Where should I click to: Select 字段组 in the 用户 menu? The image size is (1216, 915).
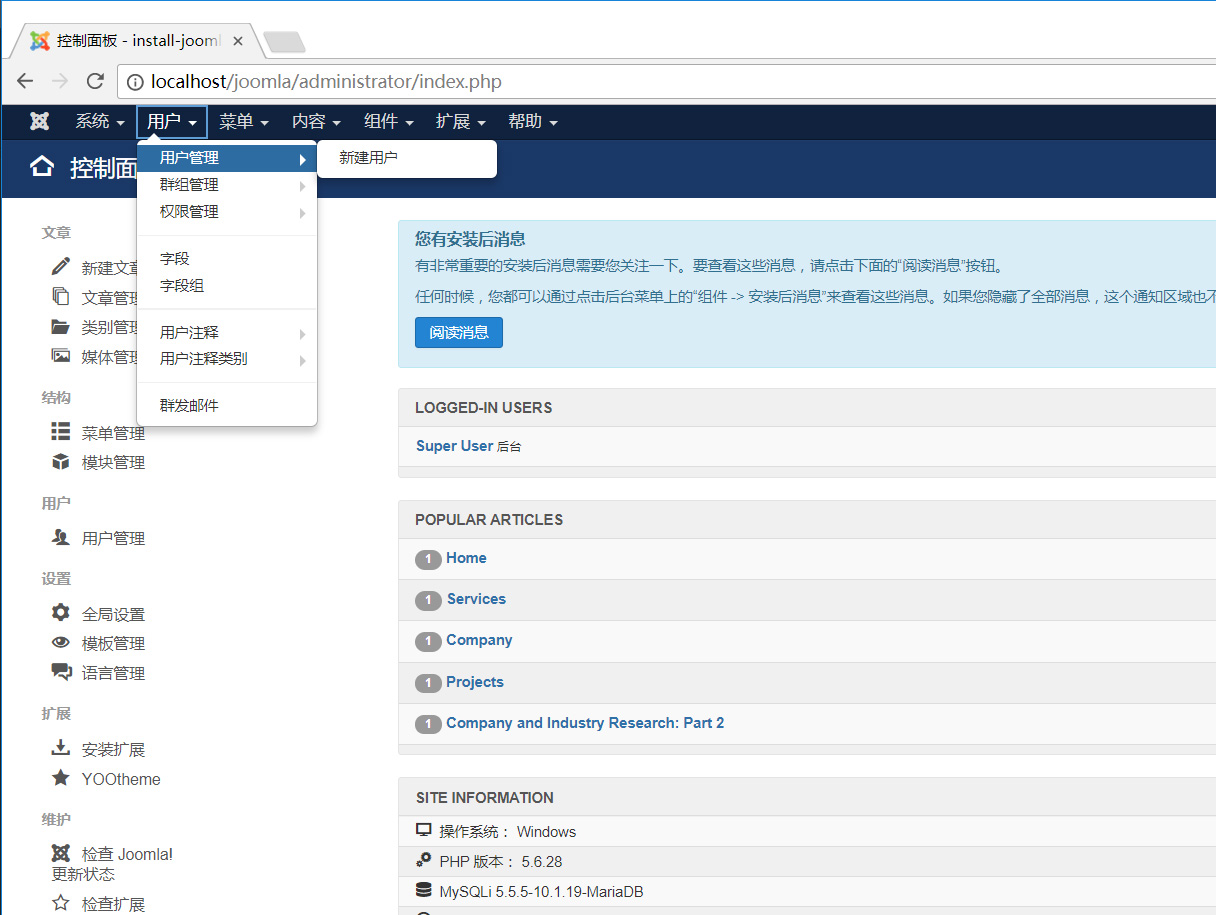tap(182, 286)
